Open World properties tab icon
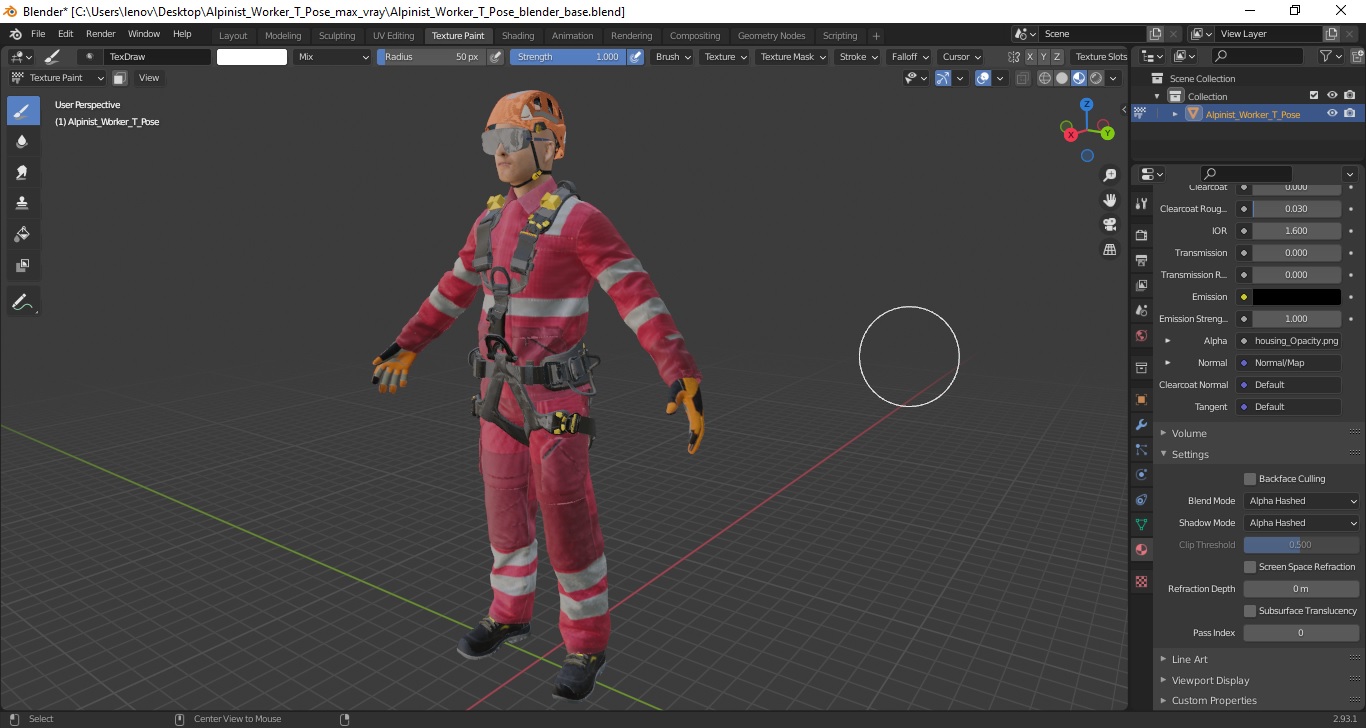The height and width of the screenshot is (728, 1366). click(x=1141, y=335)
